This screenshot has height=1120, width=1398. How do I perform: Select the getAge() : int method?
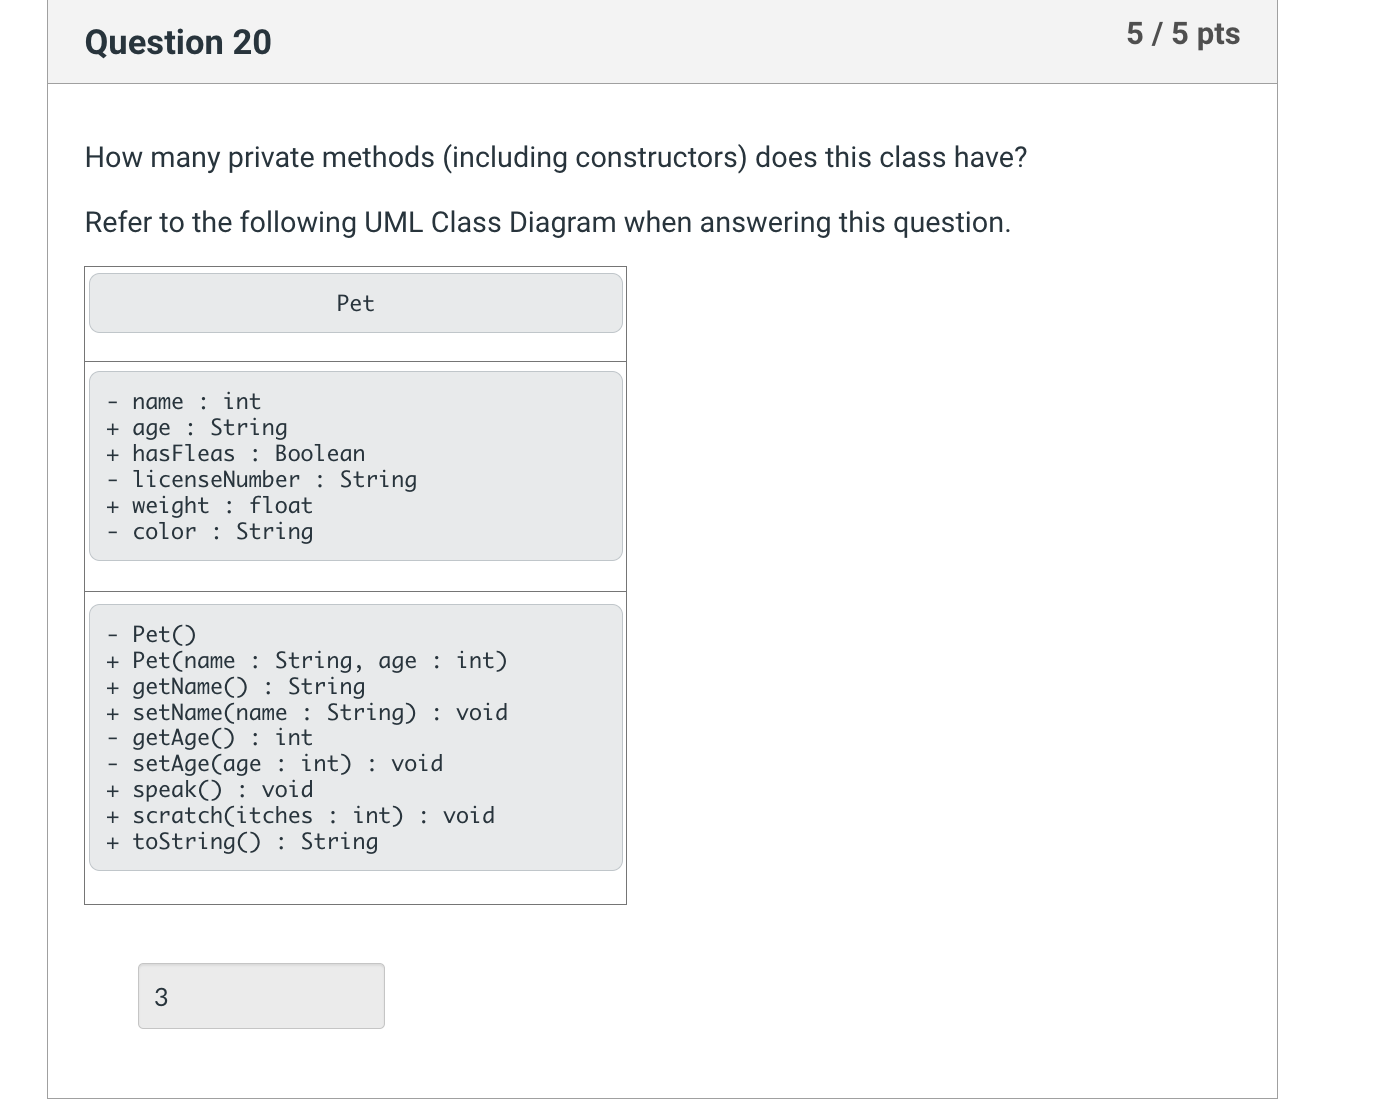pyautogui.click(x=210, y=738)
